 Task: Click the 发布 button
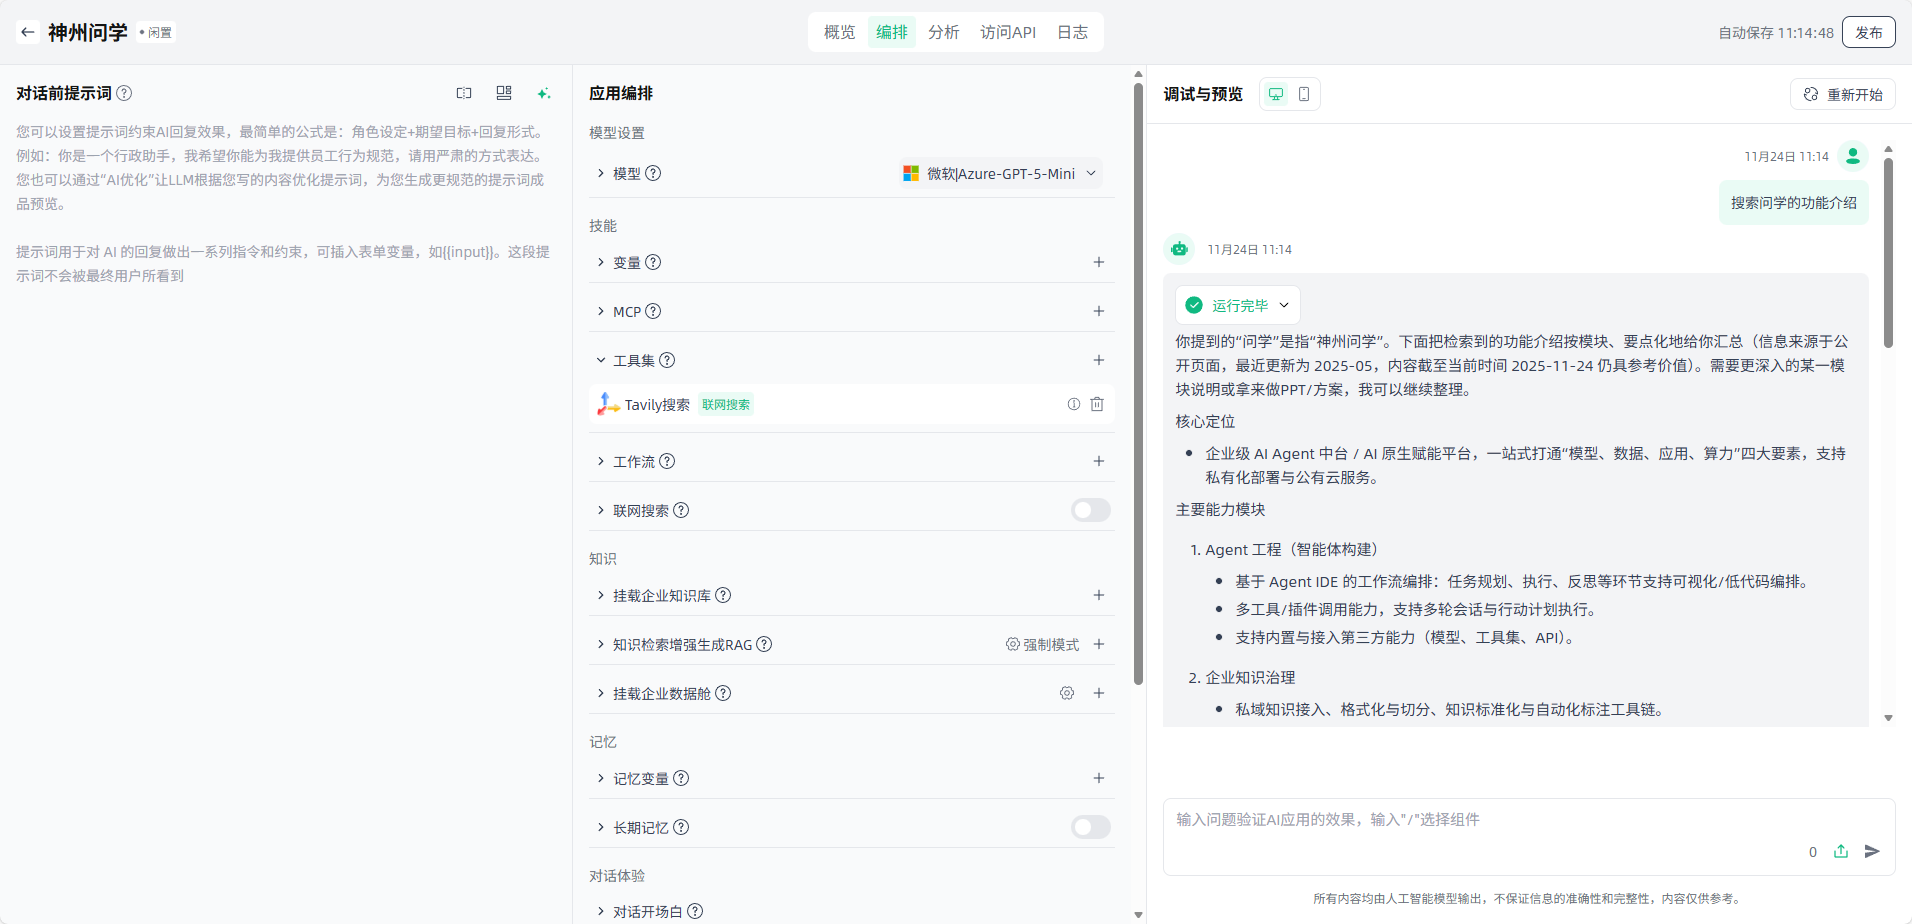tap(1868, 32)
